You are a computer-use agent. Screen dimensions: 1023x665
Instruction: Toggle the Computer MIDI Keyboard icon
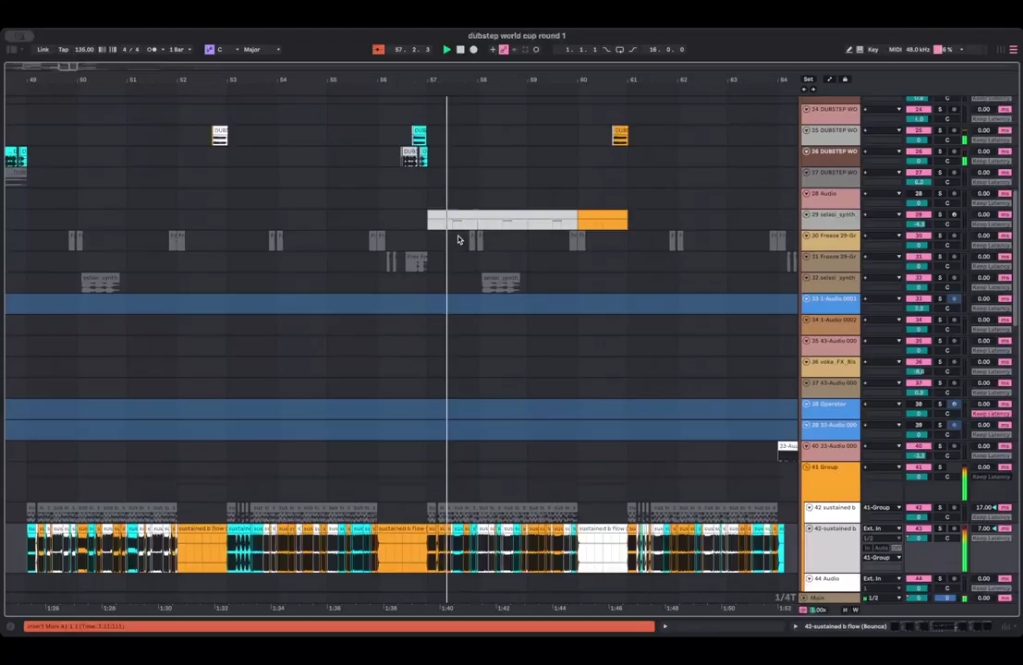(x=860, y=50)
